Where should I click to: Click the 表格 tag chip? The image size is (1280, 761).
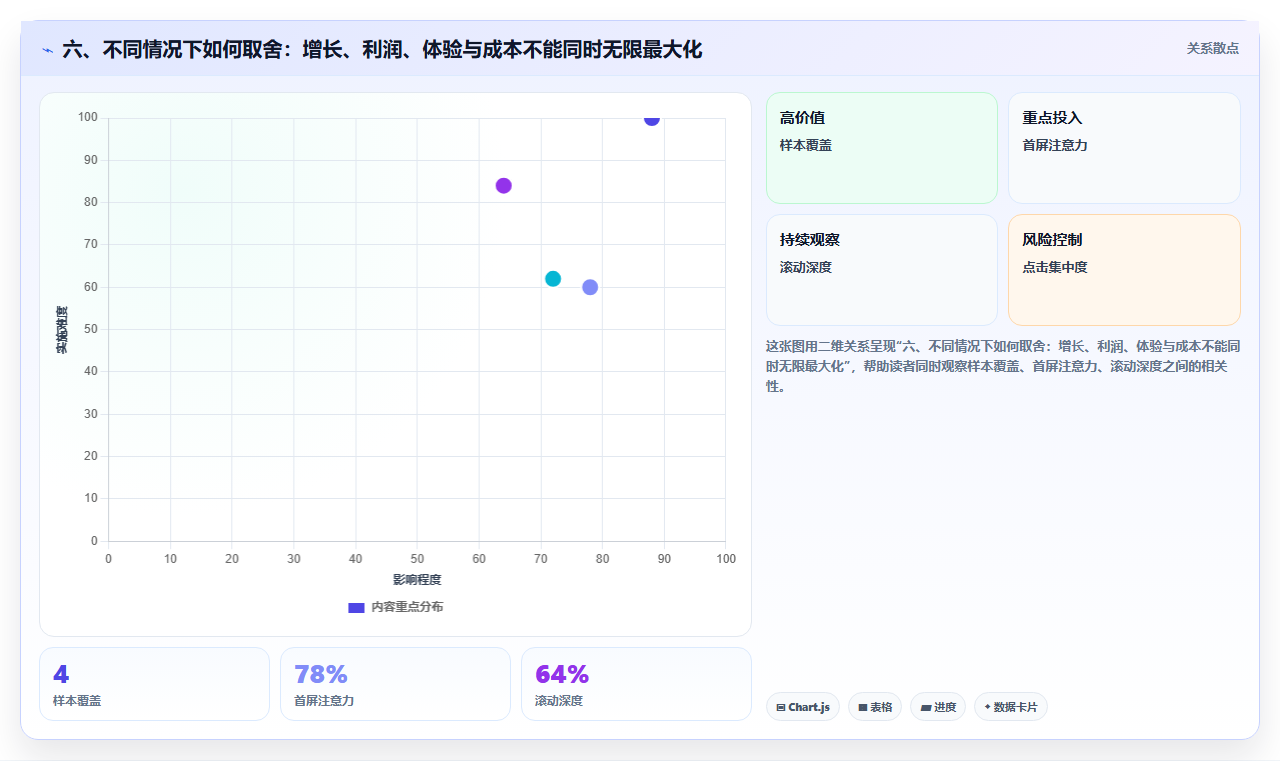(x=875, y=707)
